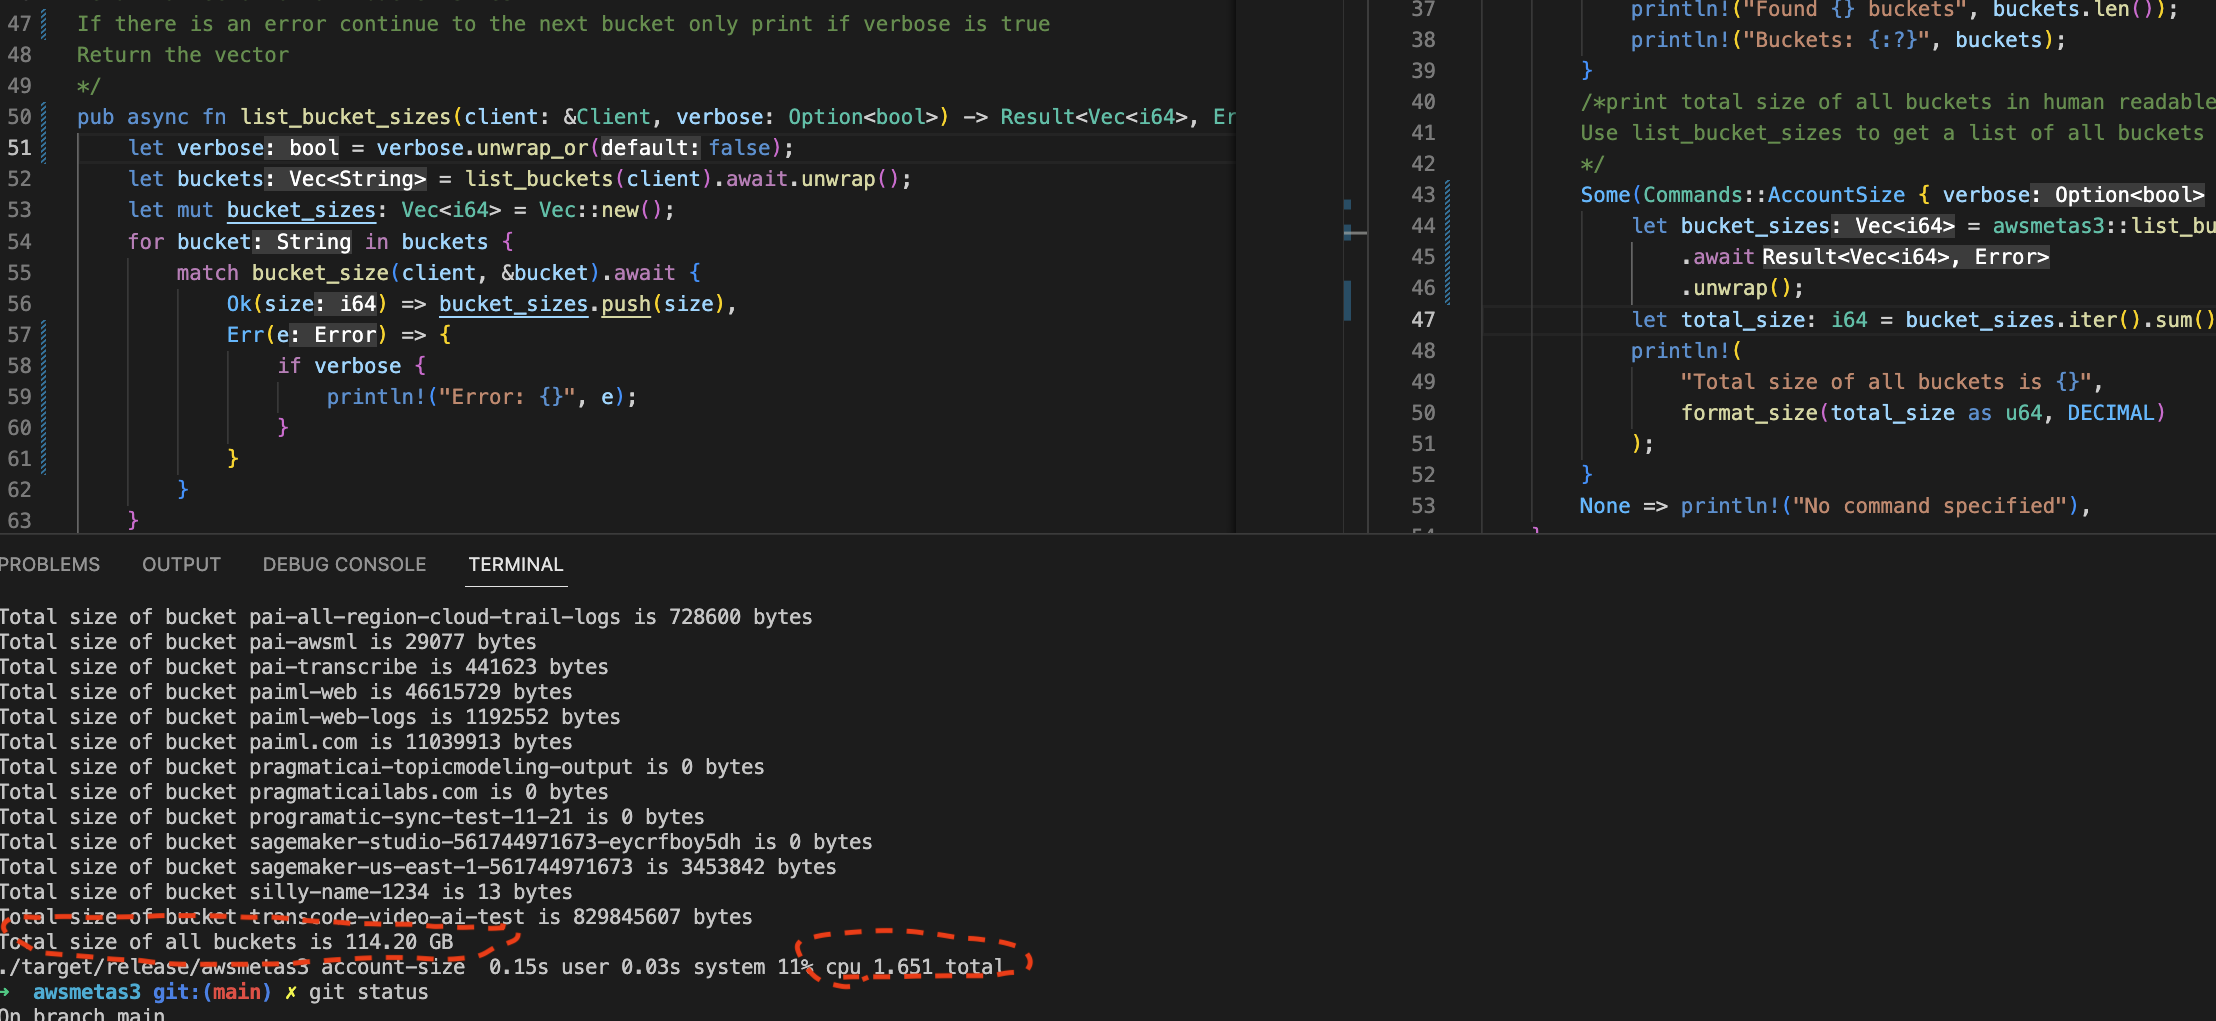
Task: Click 'None => println!' line 53
Action: 1835,505
